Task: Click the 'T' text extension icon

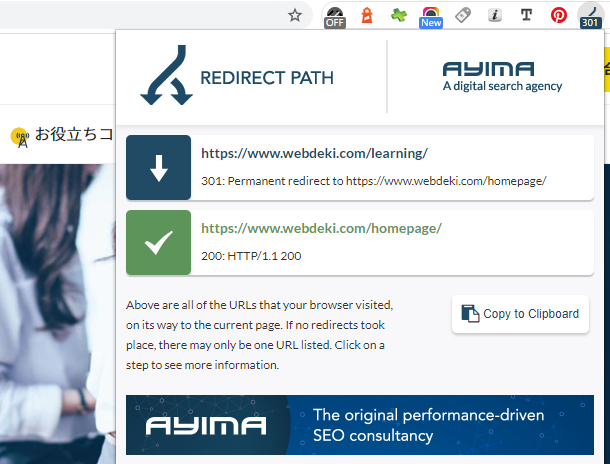Action: tap(526, 15)
